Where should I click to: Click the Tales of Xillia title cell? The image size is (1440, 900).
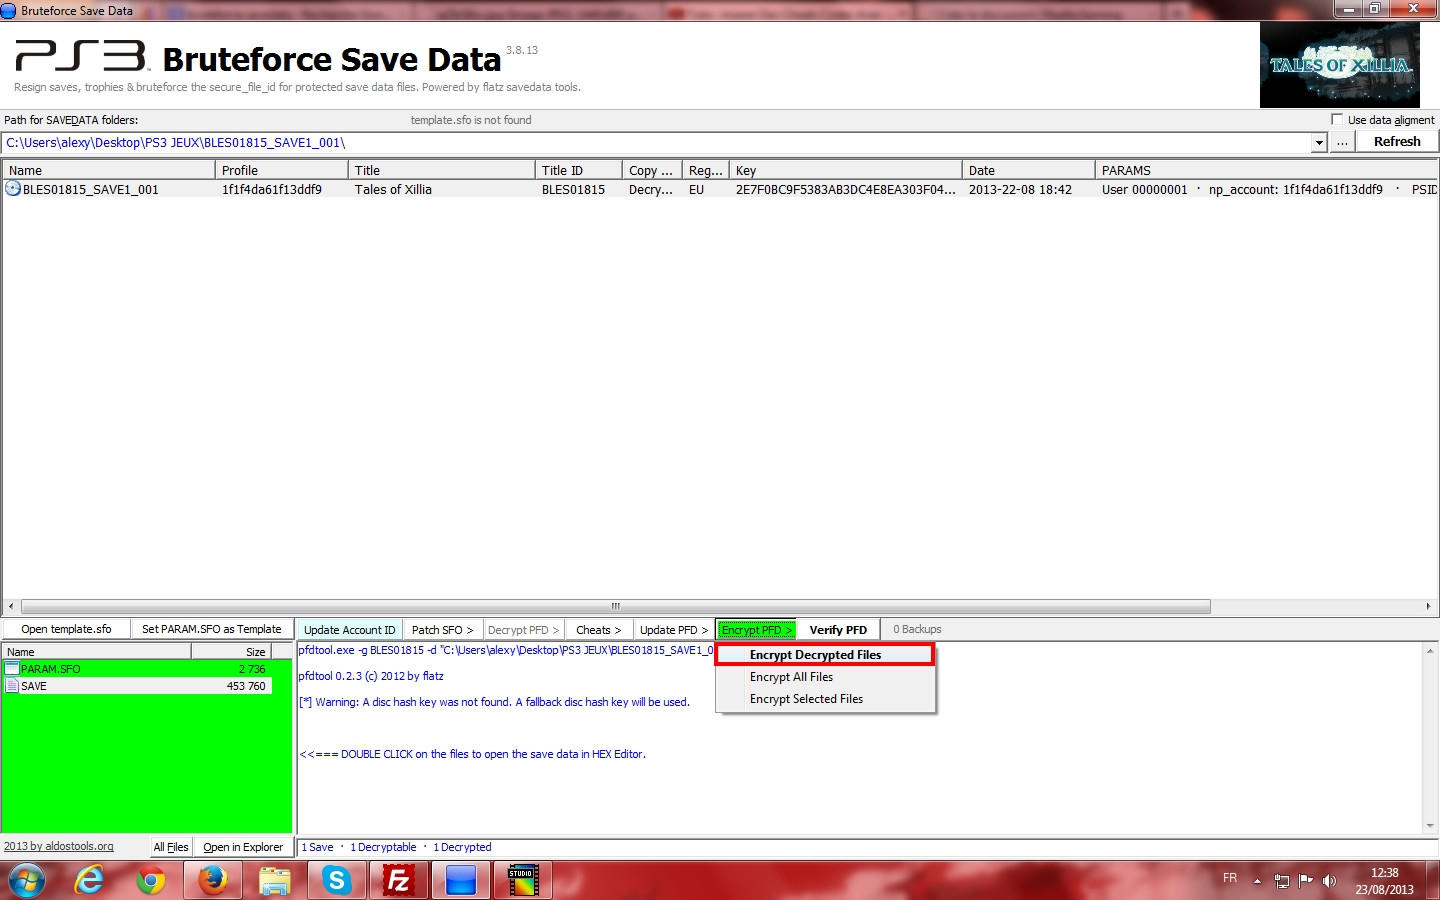(x=393, y=189)
